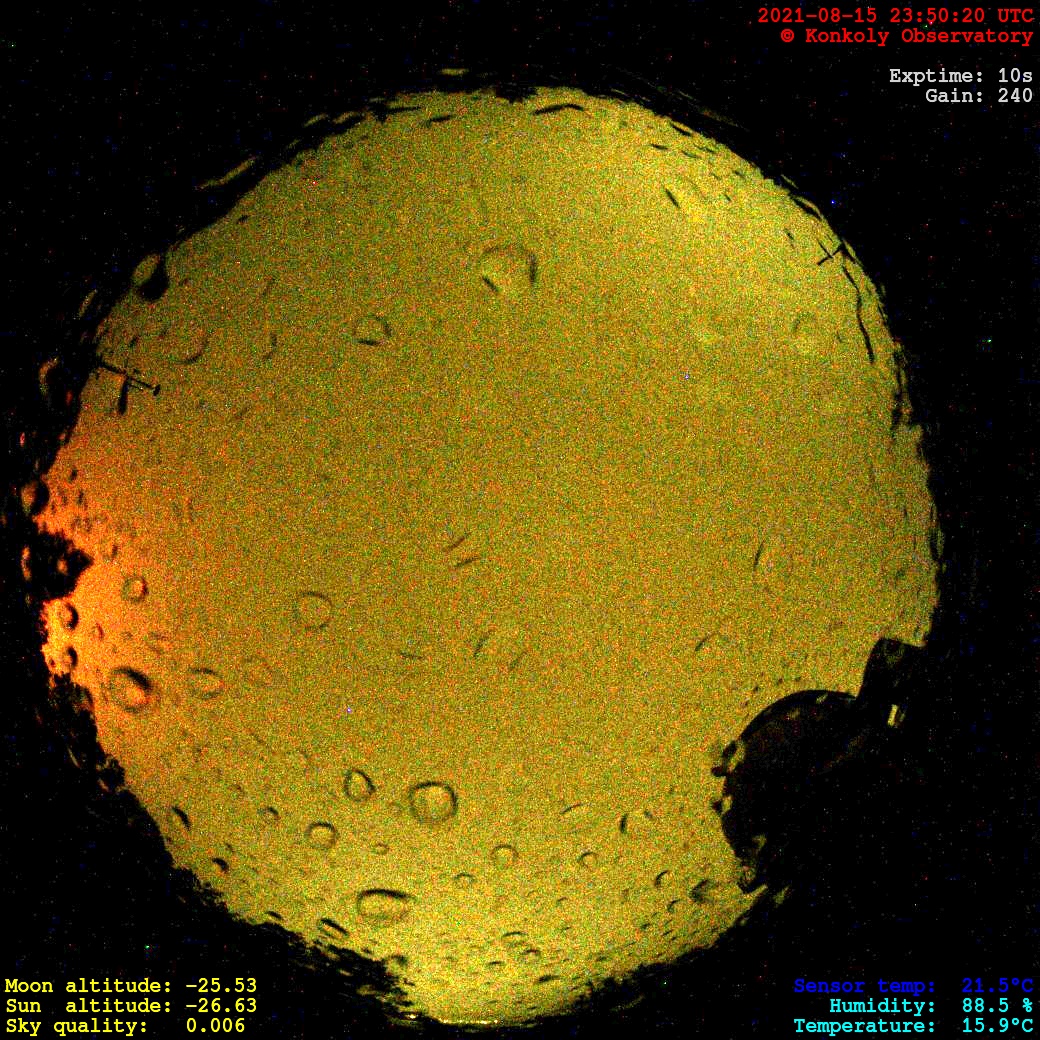
Task: Click the Moon altitude label
Action: pyautogui.click(x=88, y=986)
